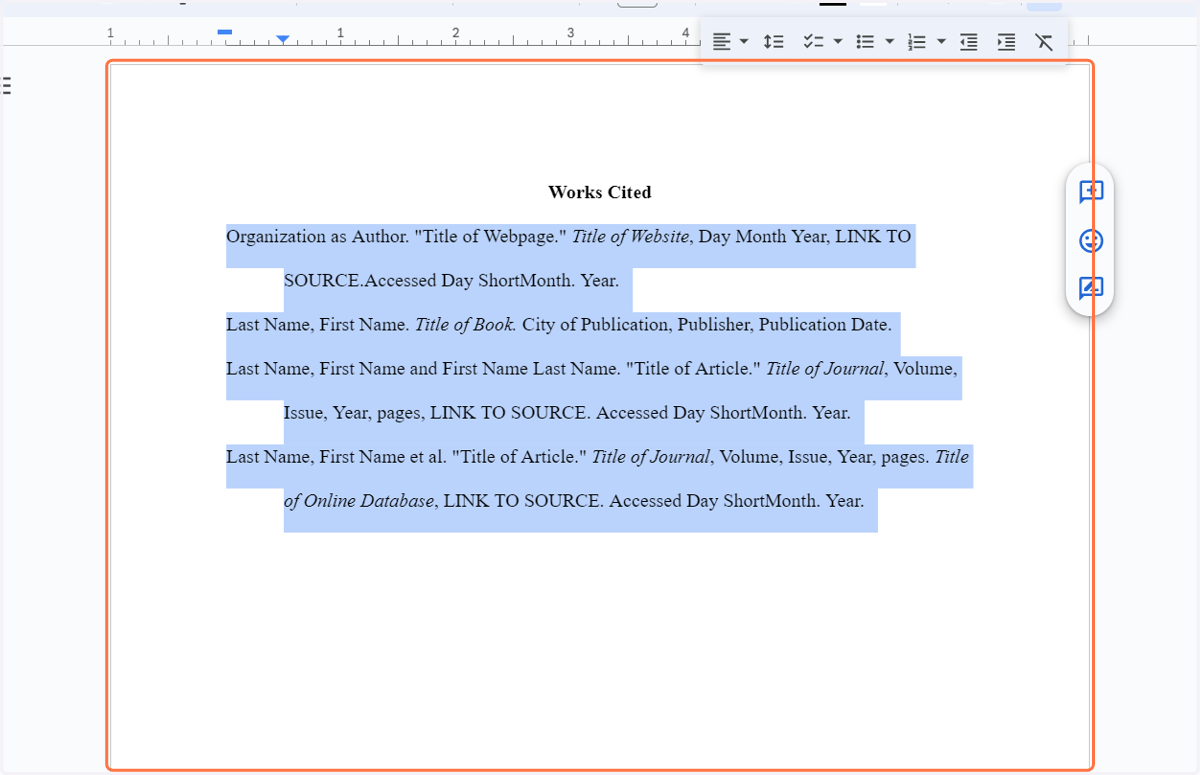Viewport: 1200px width, 775px height.
Task: Expand the bulleted list menu arrow
Action: 890,42
